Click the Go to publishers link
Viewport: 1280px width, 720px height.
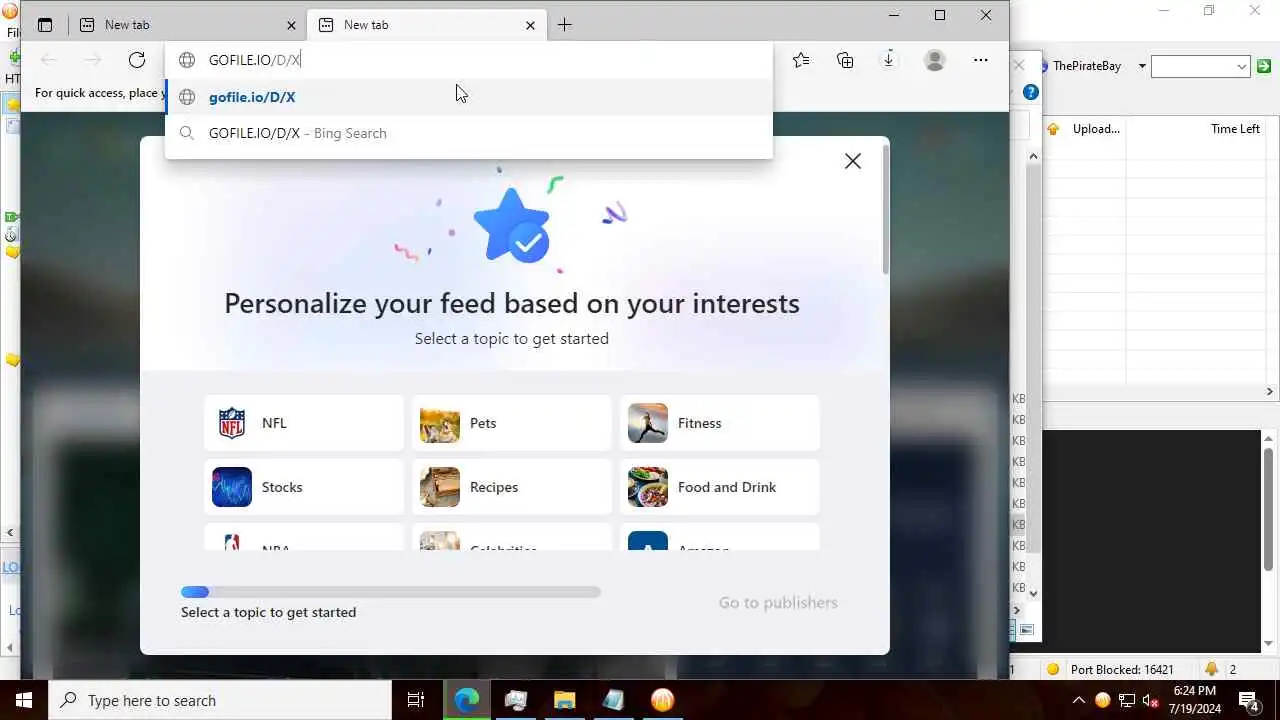(x=778, y=602)
